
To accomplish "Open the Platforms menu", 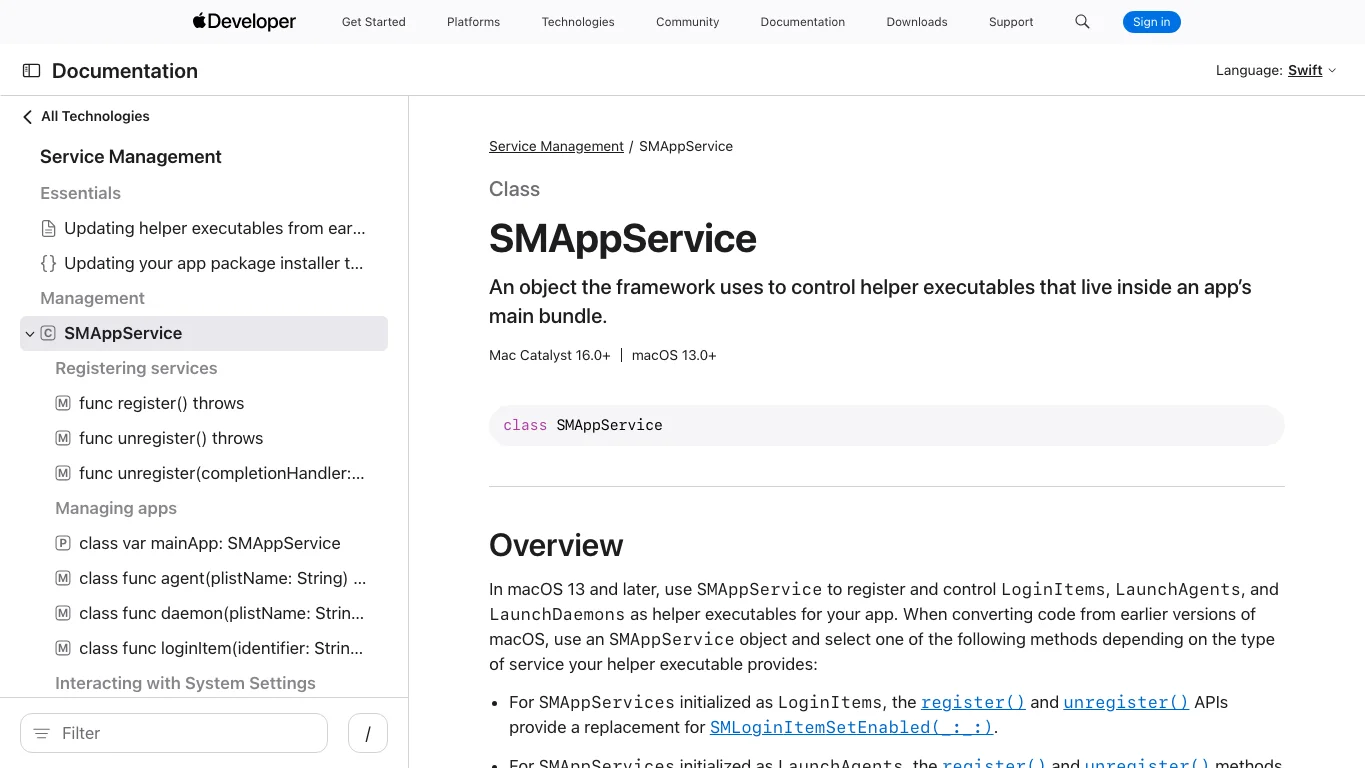I will click(473, 22).
